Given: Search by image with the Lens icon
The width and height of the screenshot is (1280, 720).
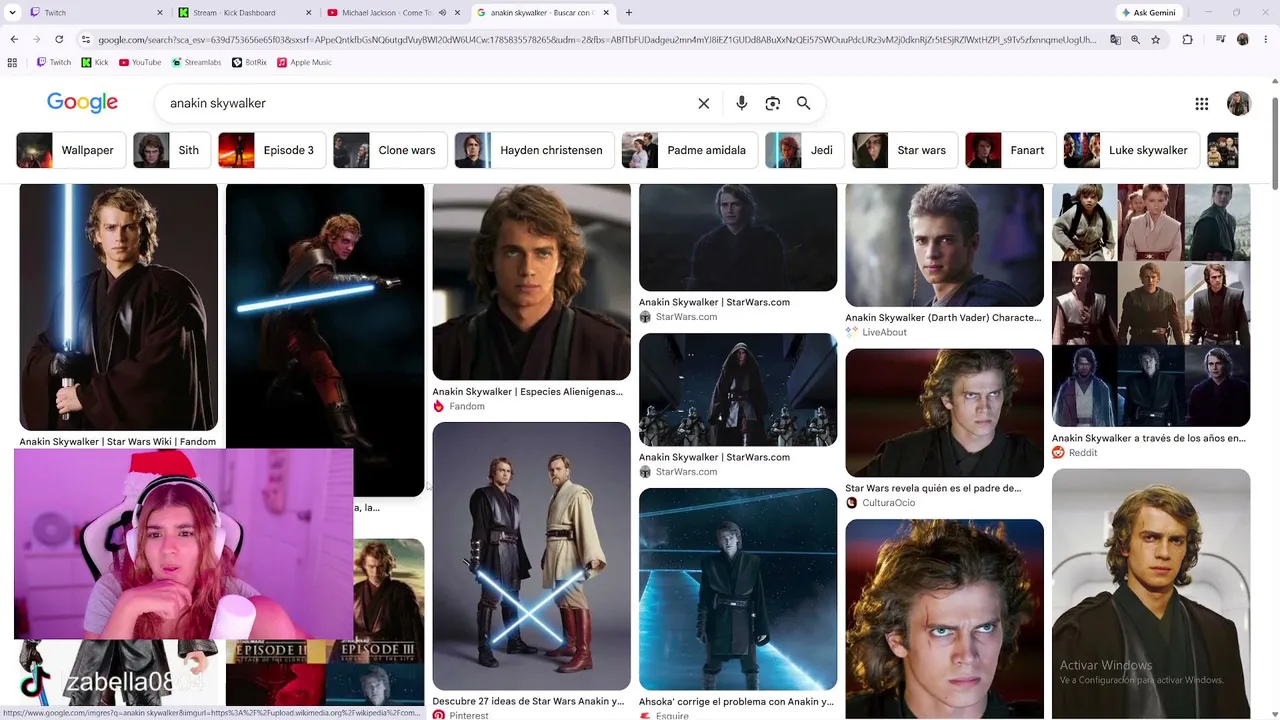Looking at the screenshot, I should (772, 103).
